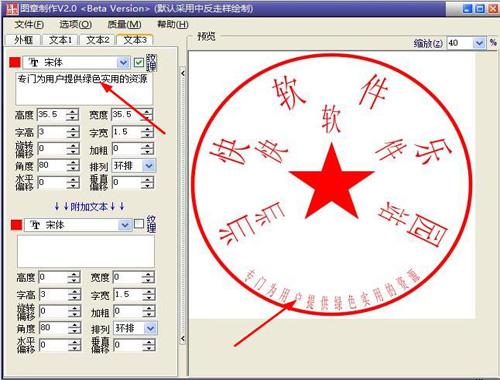This screenshot has height=380, width=500.
Task: Open the 文件(F) menu
Action: [x=29, y=24]
